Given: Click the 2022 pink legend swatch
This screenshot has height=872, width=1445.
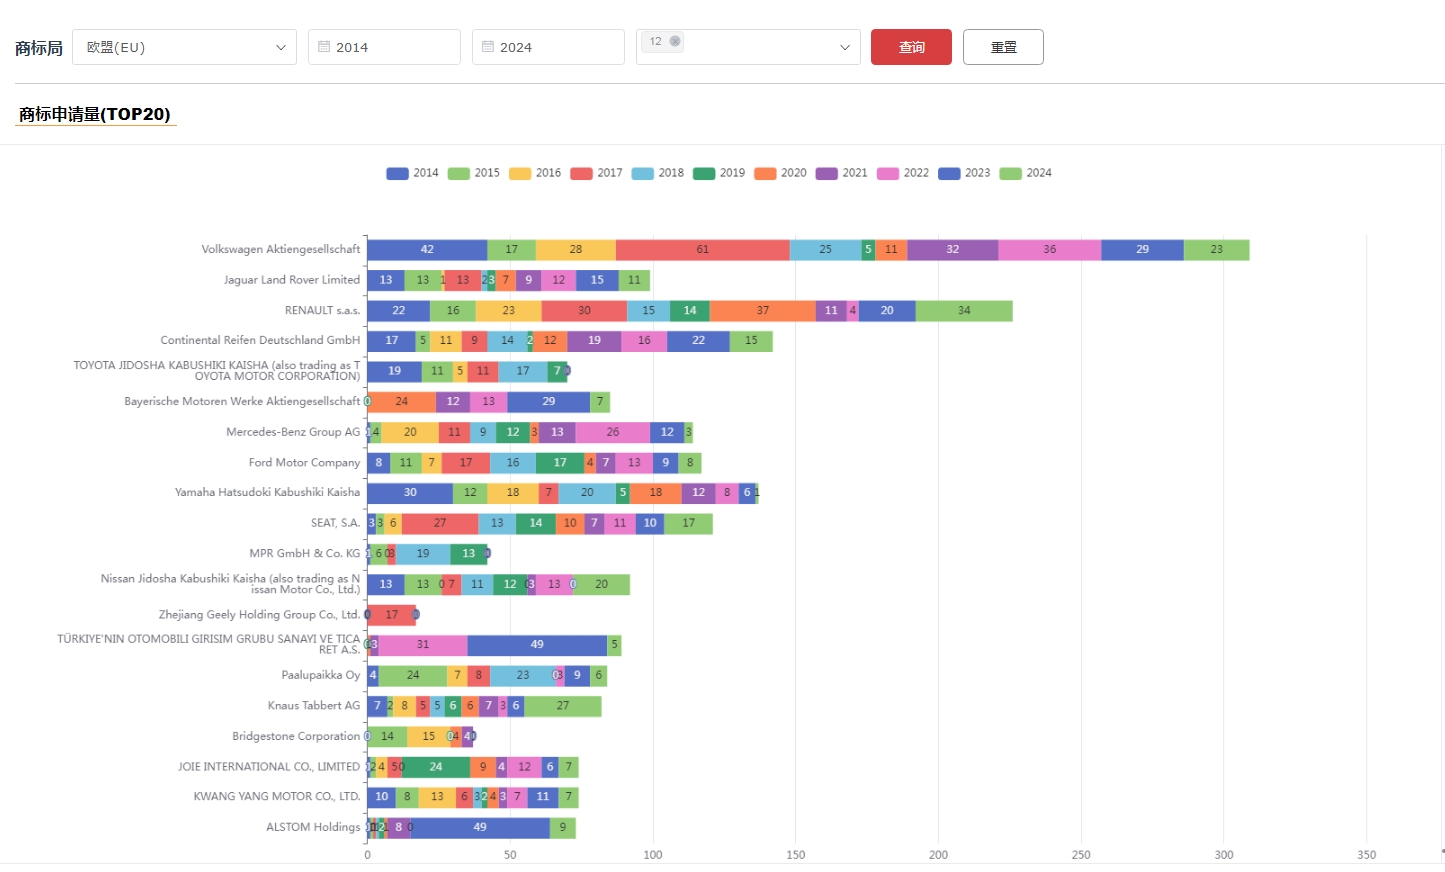Looking at the screenshot, I should coord(887,173).
